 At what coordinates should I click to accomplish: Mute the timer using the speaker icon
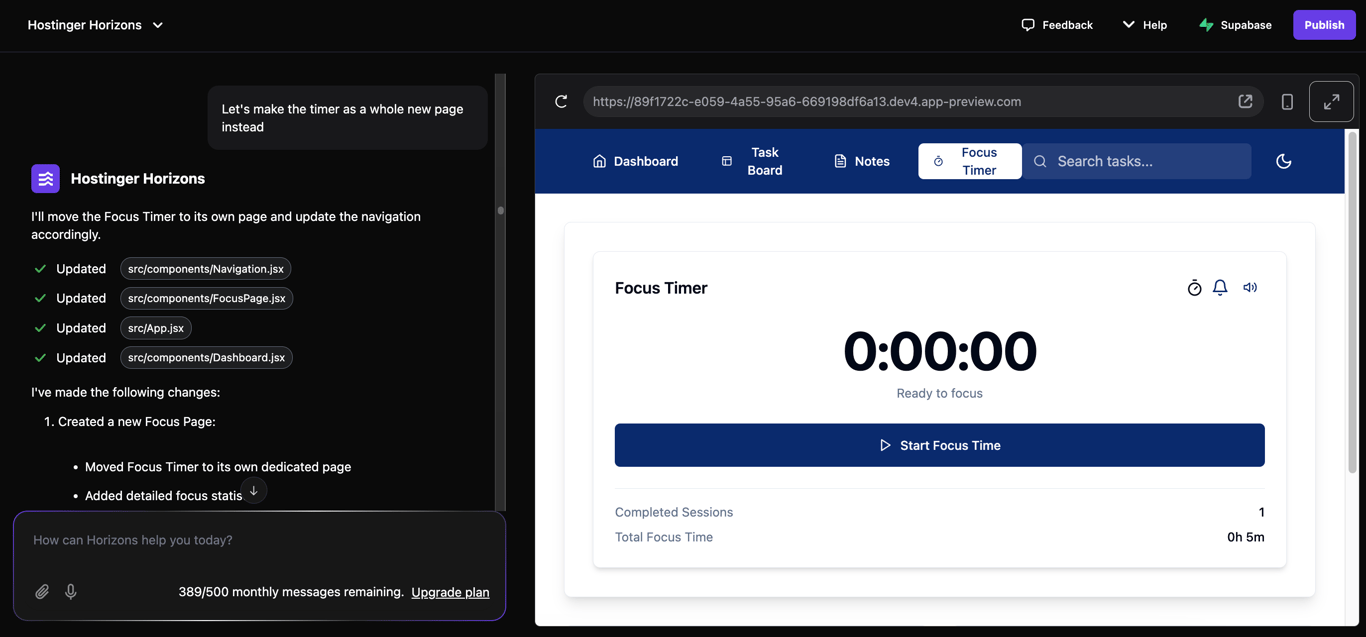click(1250, 287)
